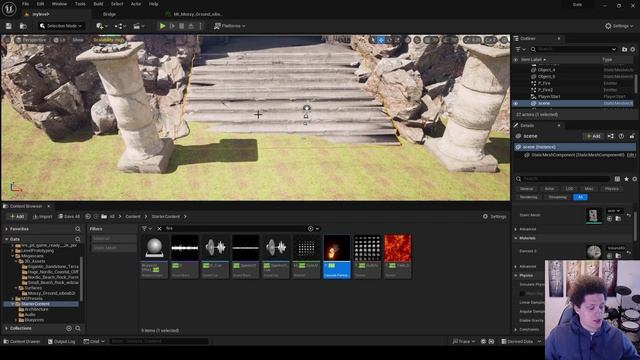Toggle the favorites star in Details search
640x360 pixels.
tap(627, 179)
